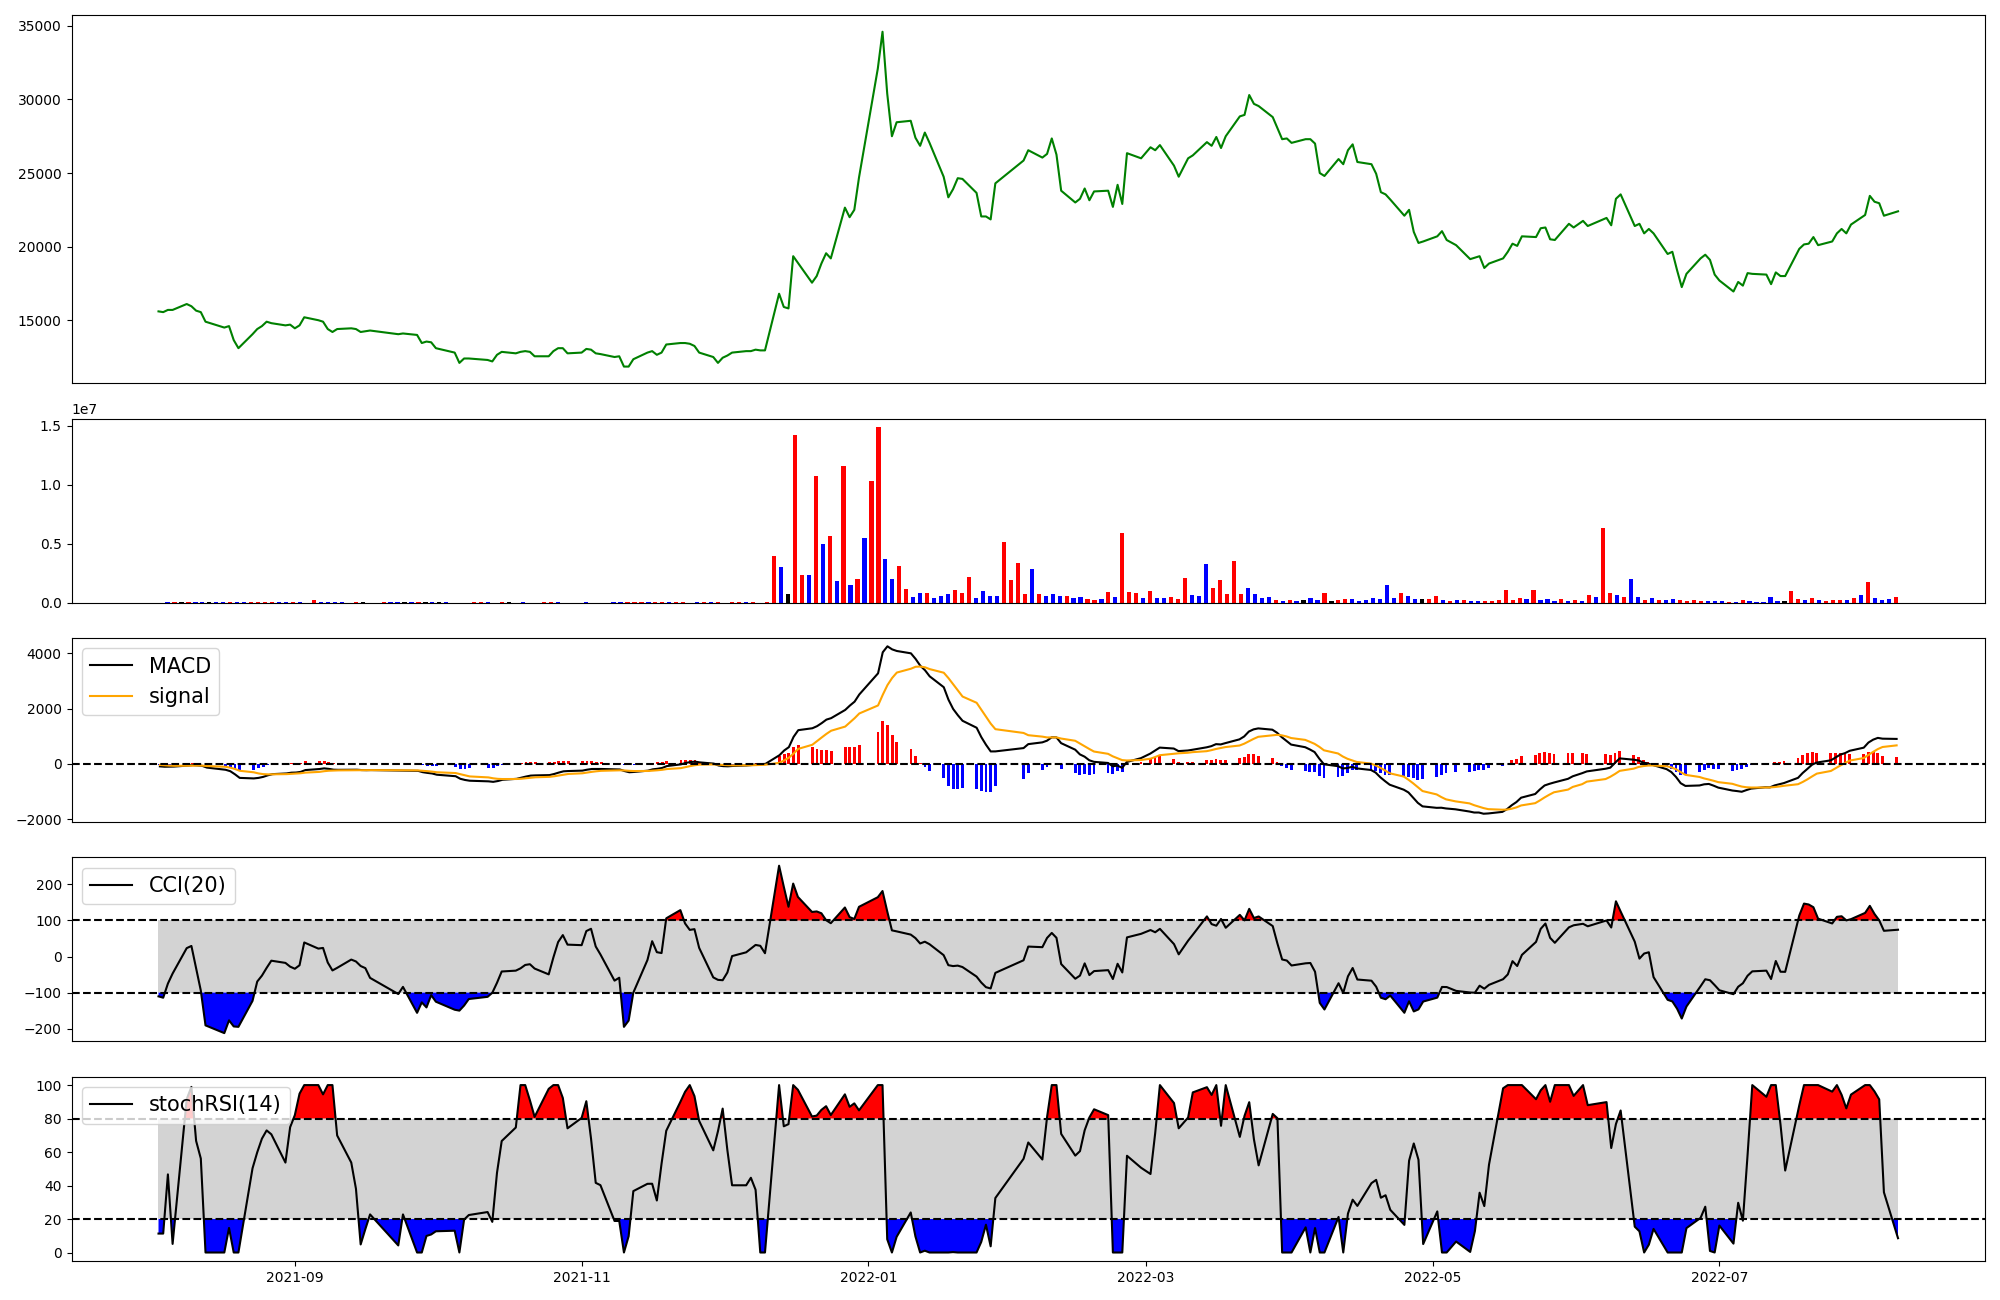
Task: Click the CCI(20) legend label
Action: (x=187, y=885)
